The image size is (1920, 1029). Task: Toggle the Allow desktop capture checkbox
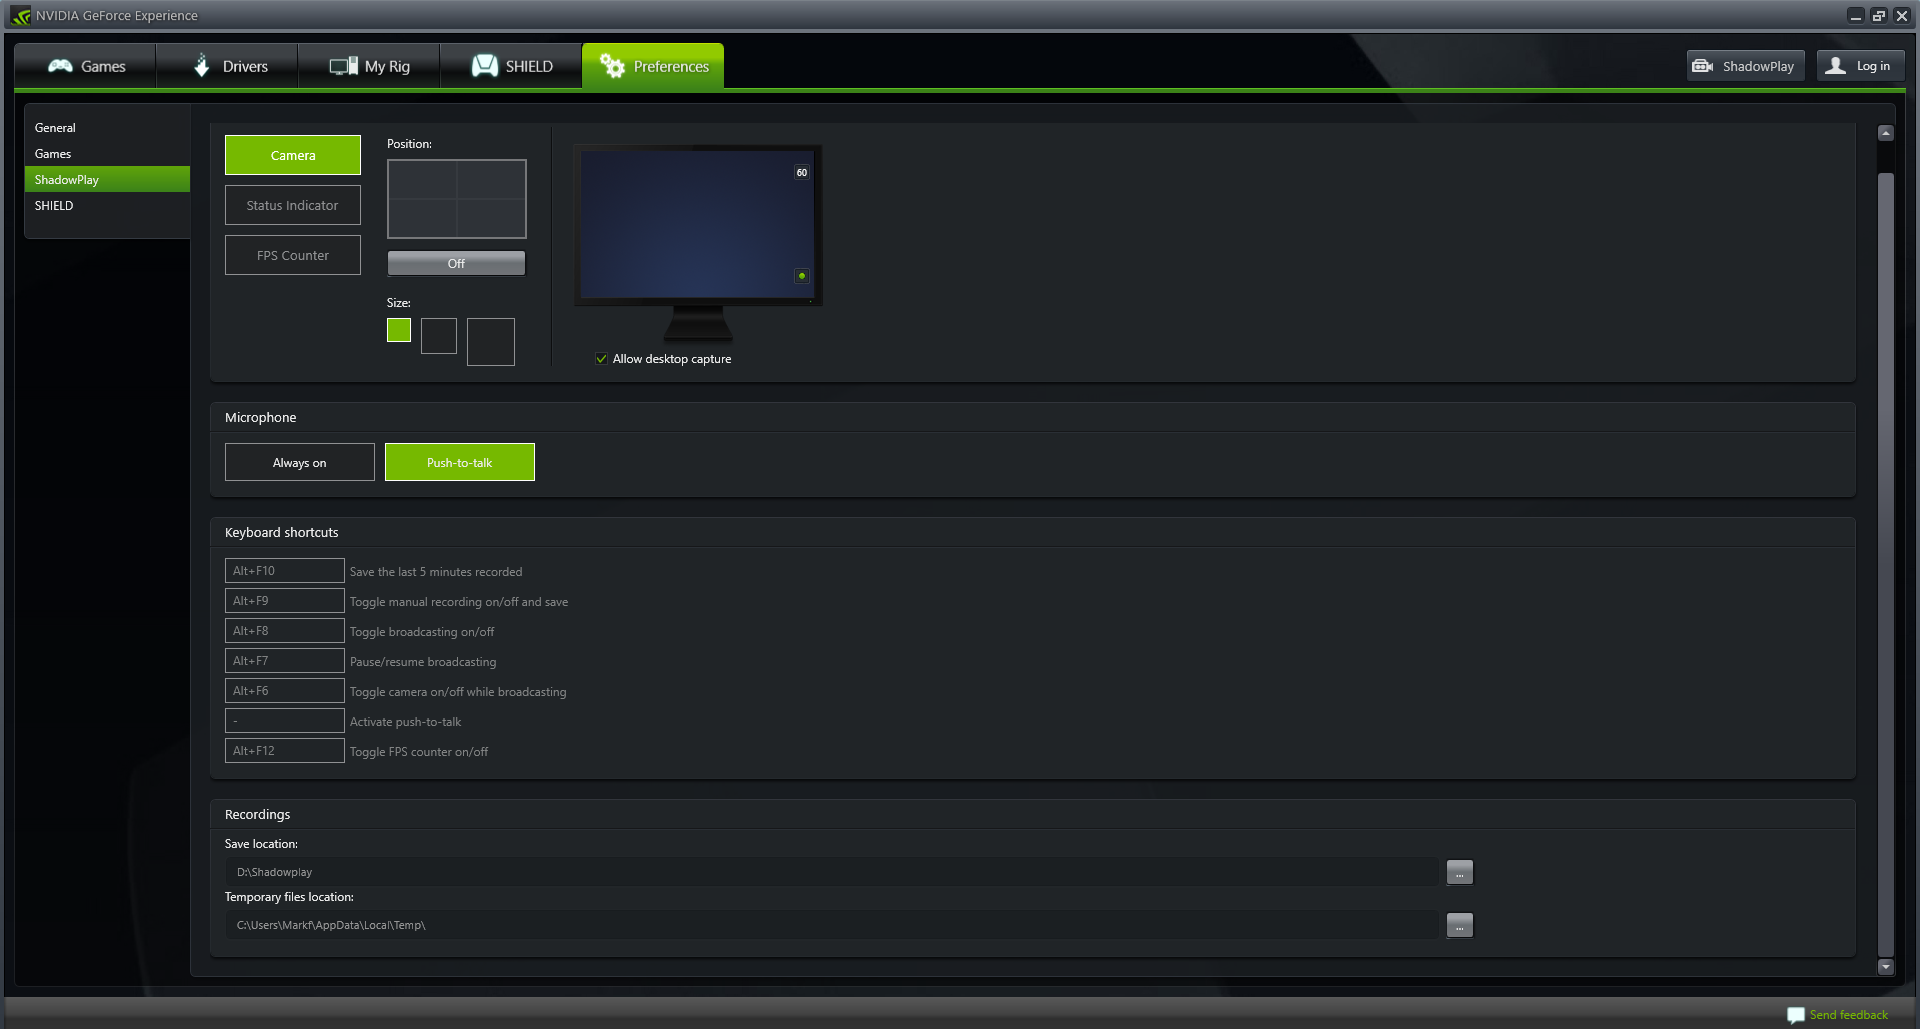click(601, 359)
